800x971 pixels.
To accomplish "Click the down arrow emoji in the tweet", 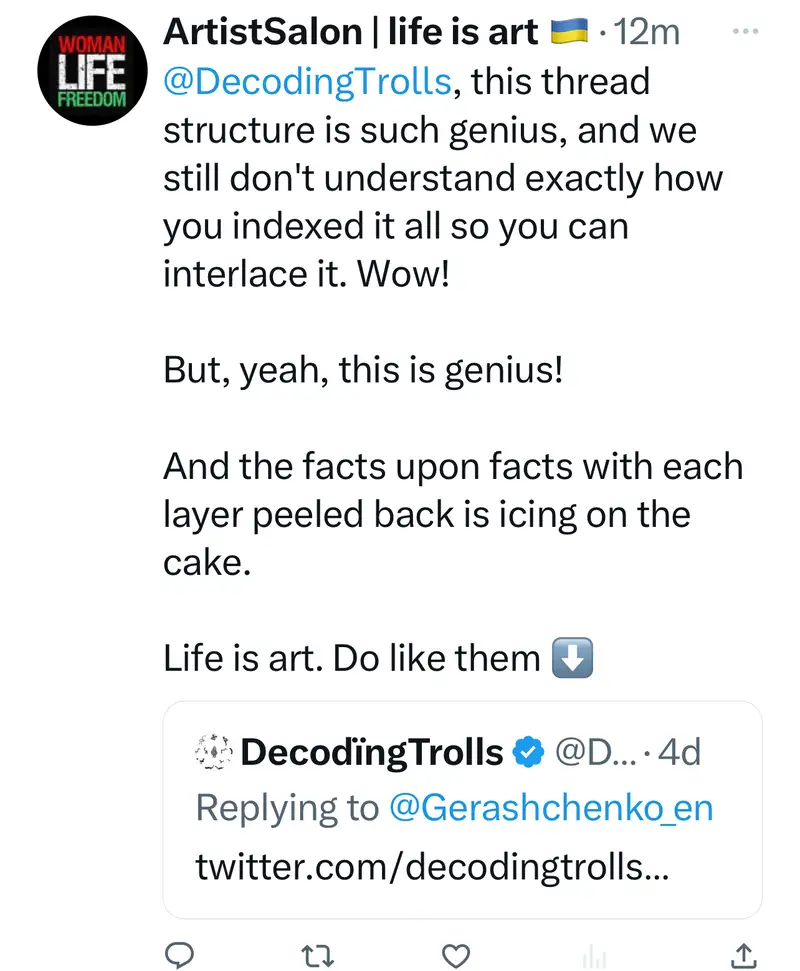I will [x=573, y=659].
